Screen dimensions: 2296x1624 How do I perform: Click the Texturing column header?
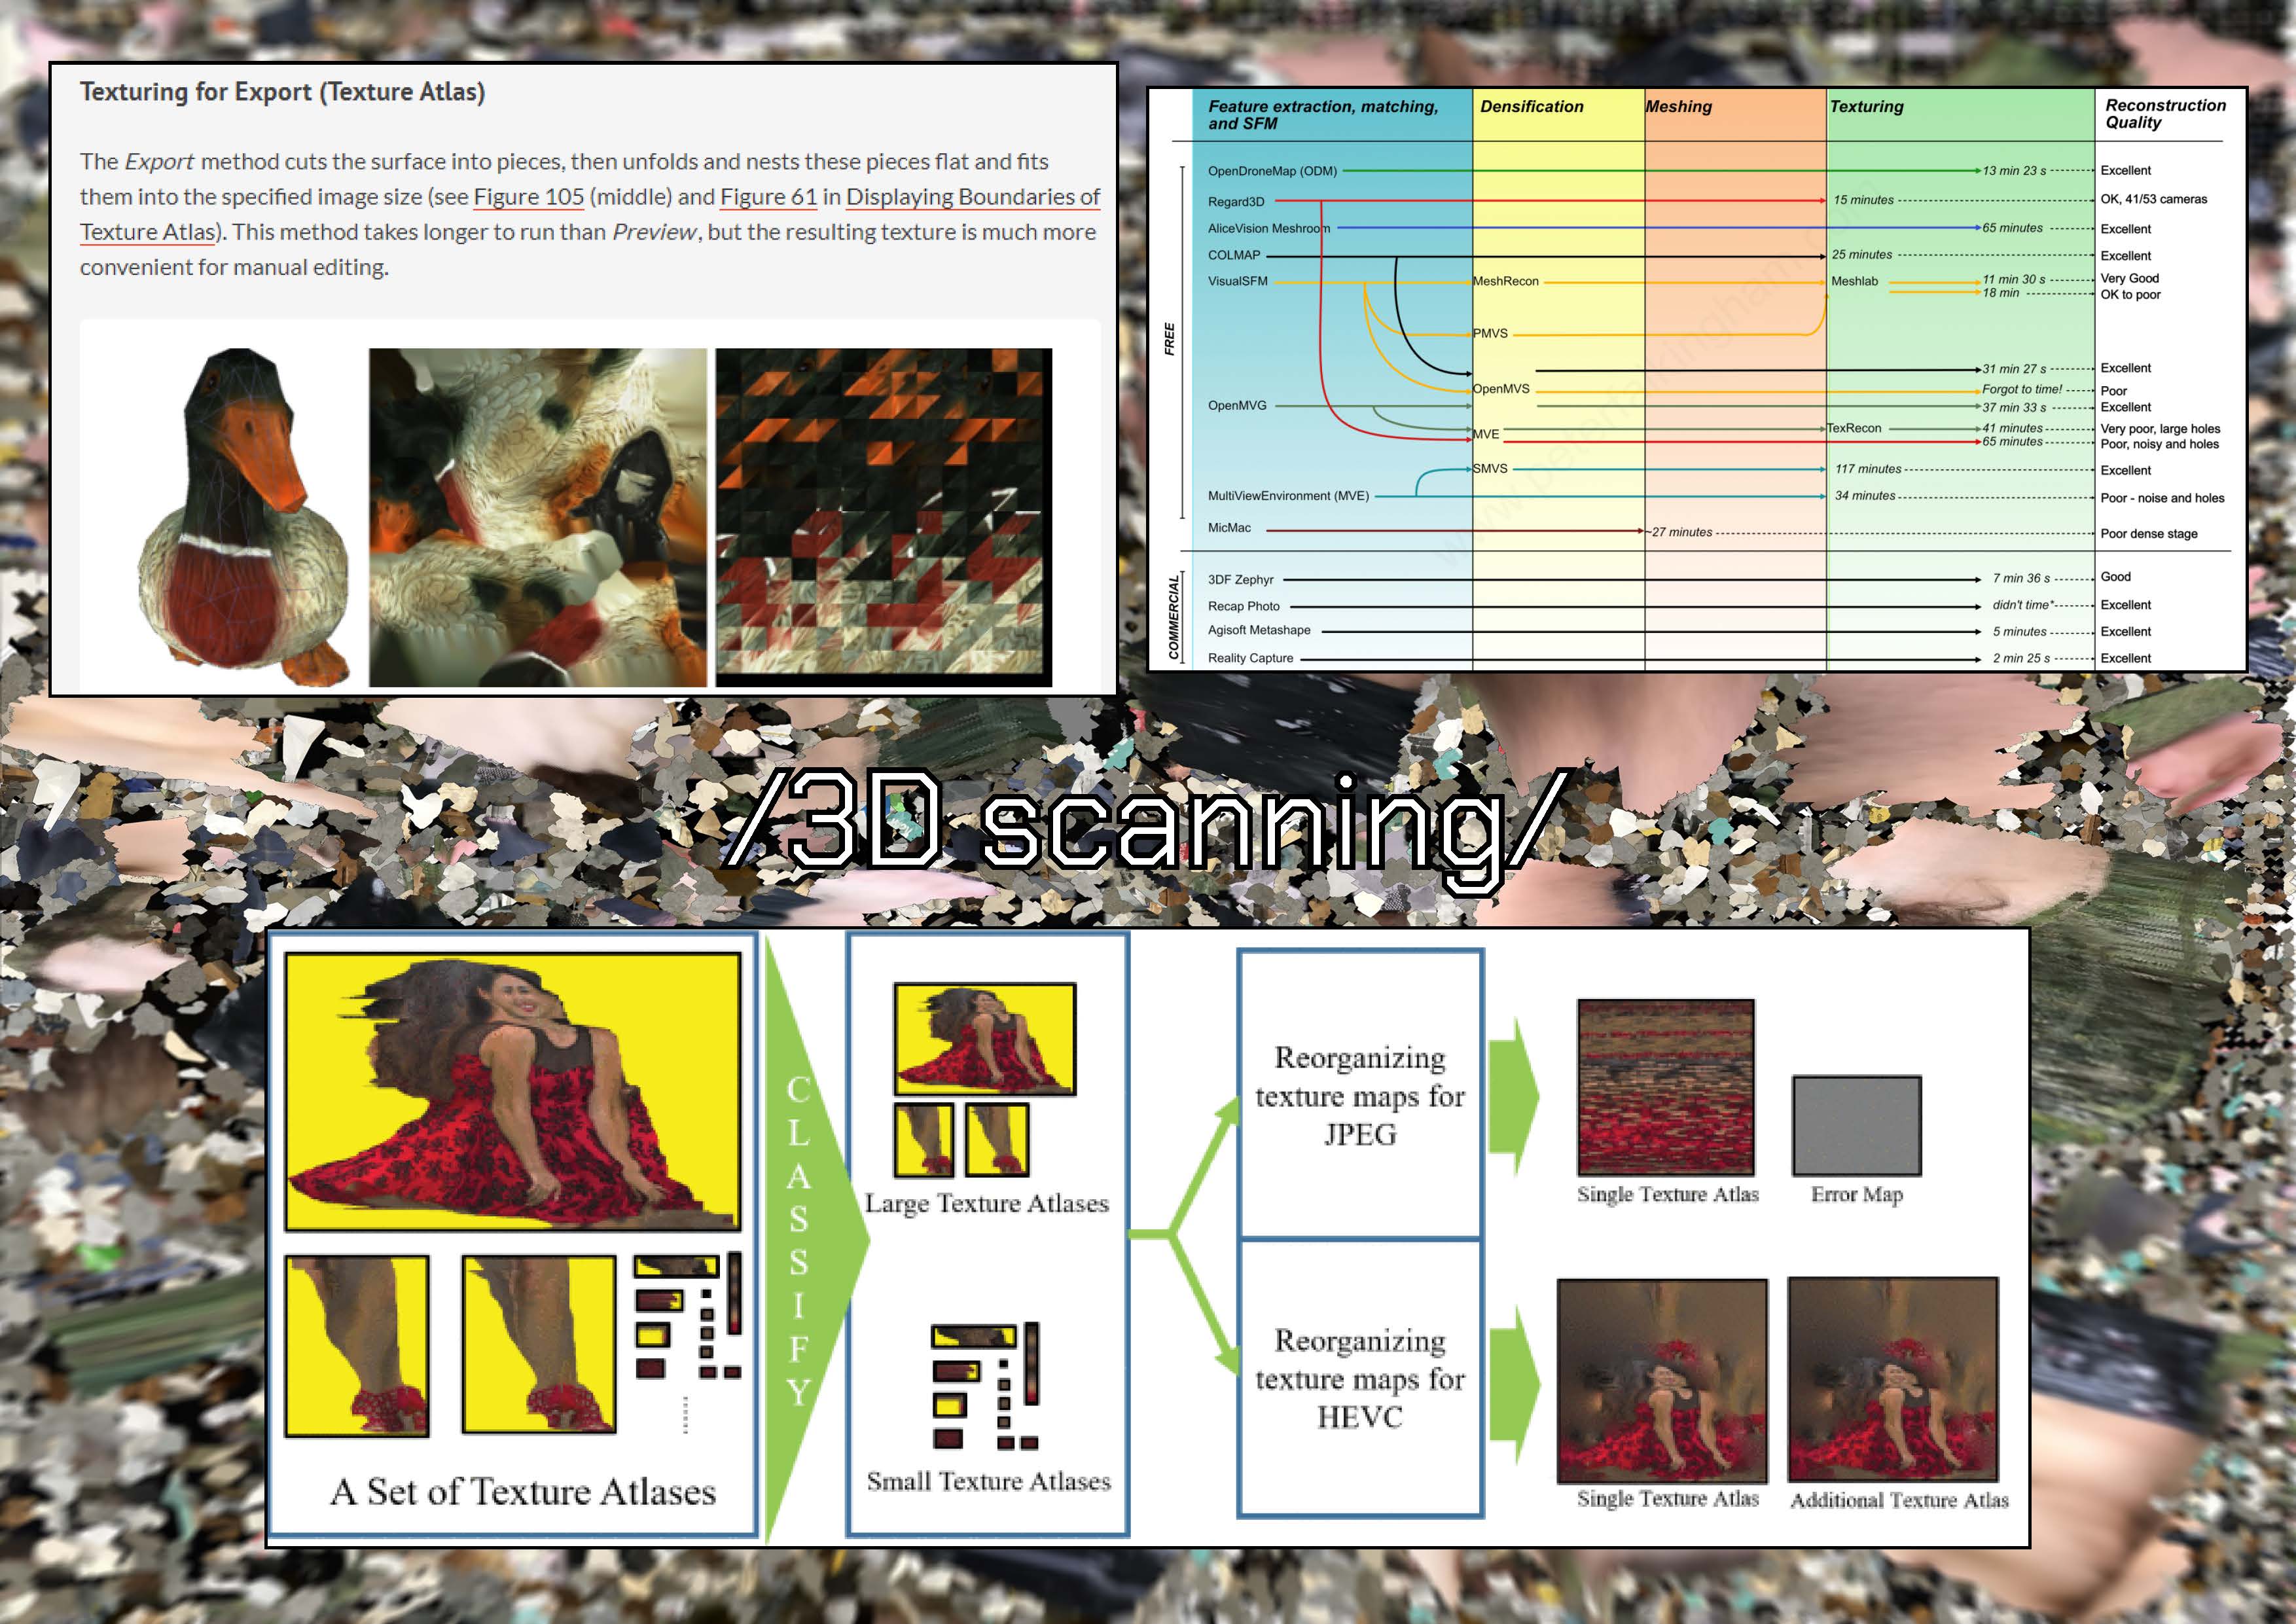click(1866, 107)
